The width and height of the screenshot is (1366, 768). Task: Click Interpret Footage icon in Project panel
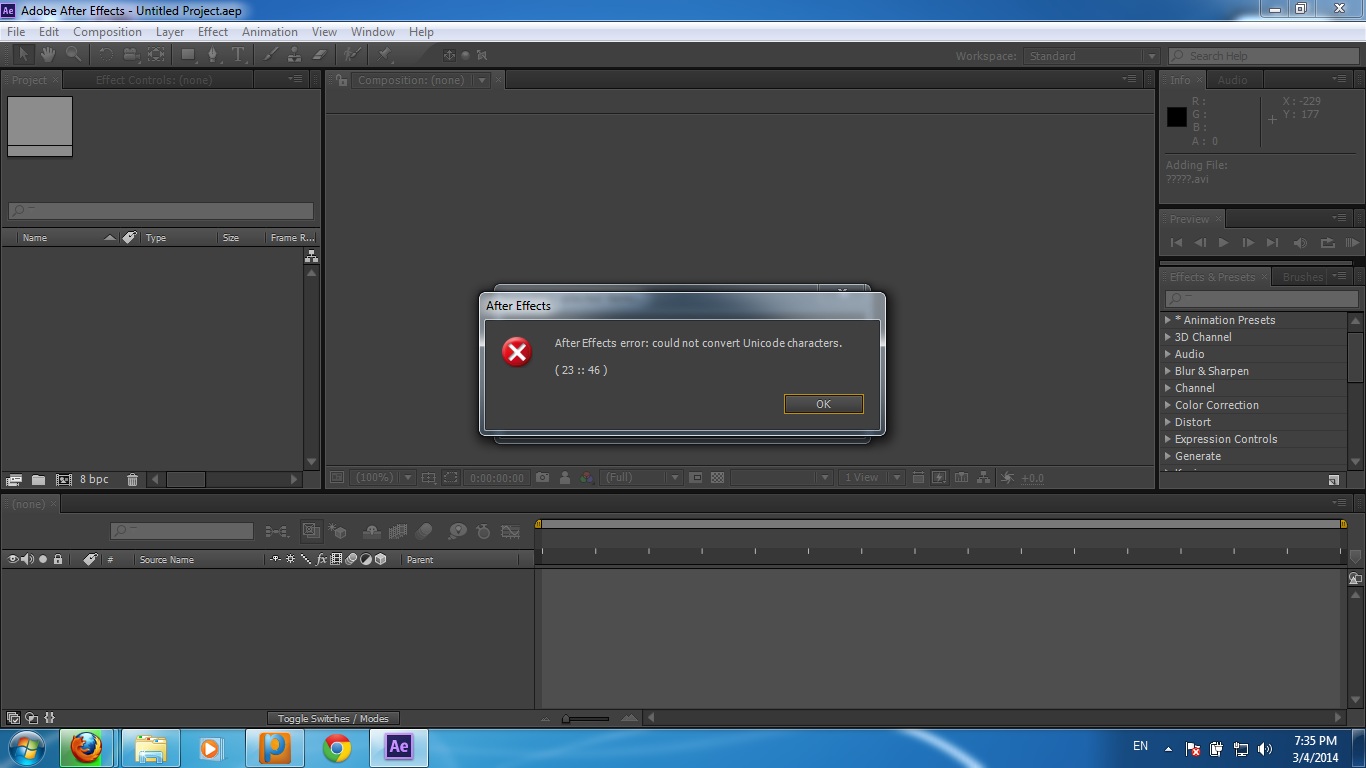[14, 480]
